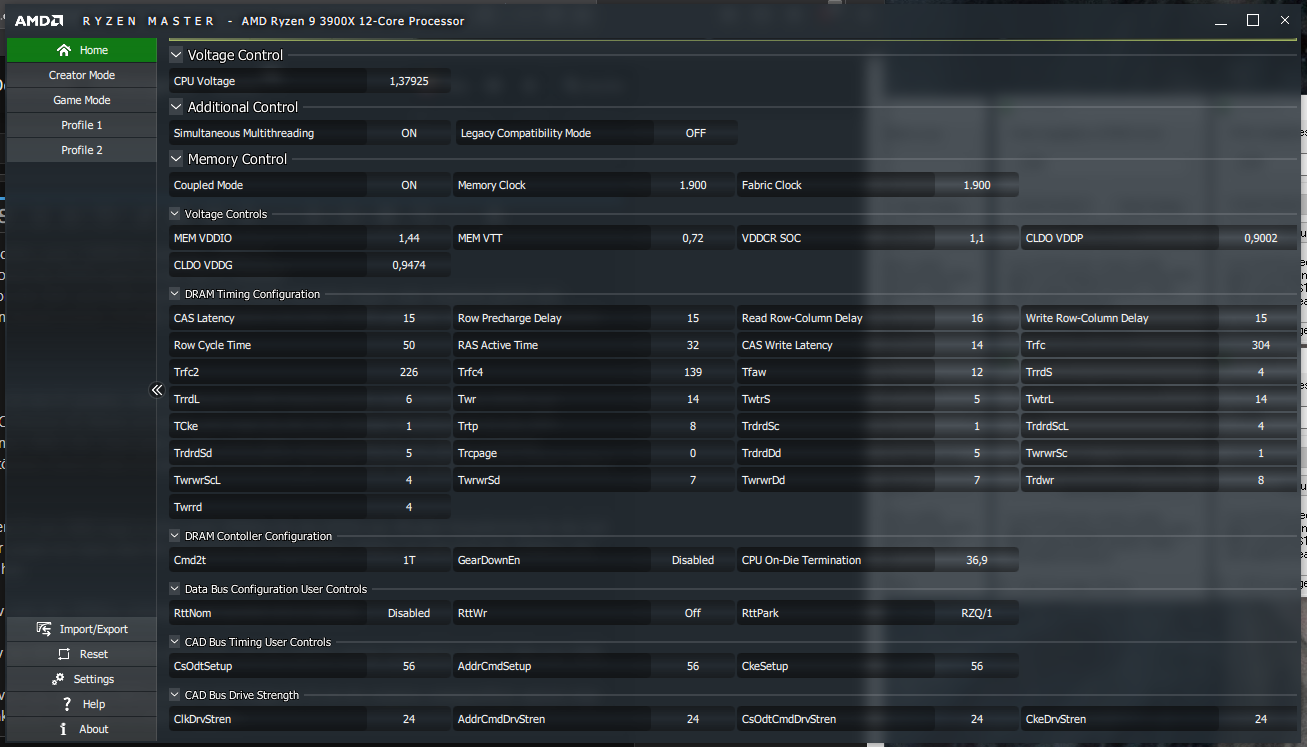Click the Twrrd value 4
The width and height of the screenshot is (1307, 747).
click(x=409, y=507)
